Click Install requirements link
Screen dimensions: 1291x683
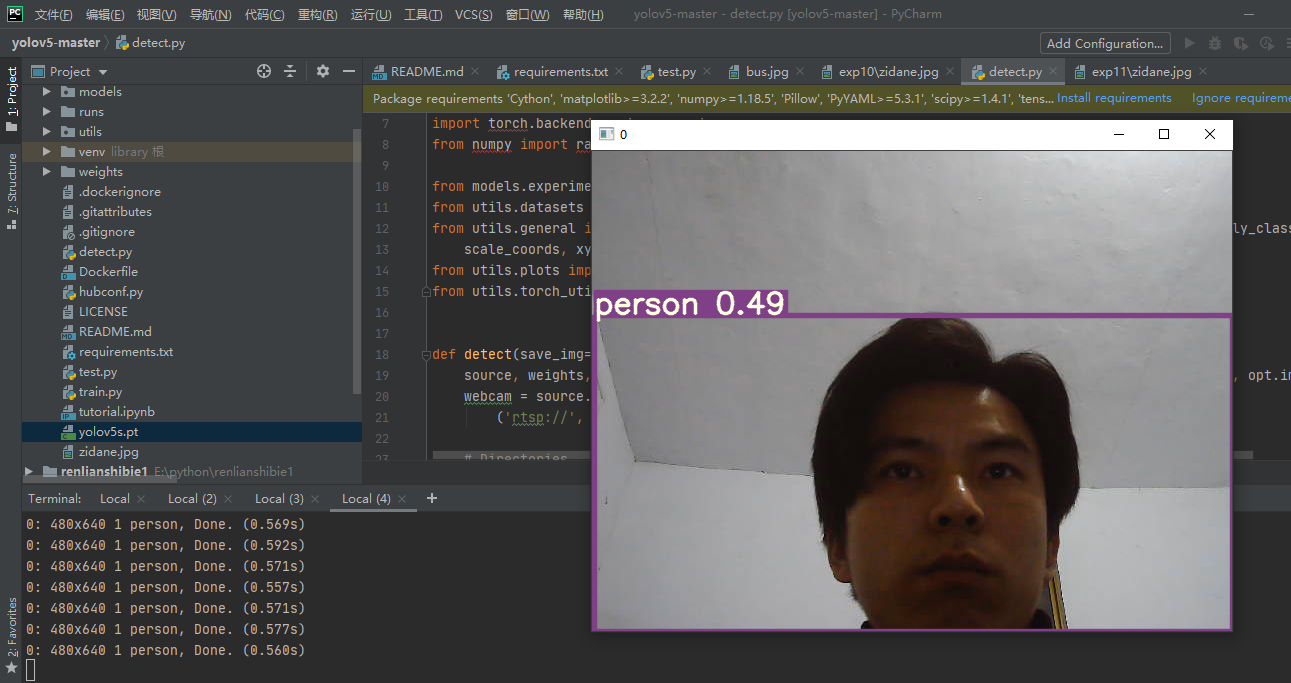(1114, 98)
